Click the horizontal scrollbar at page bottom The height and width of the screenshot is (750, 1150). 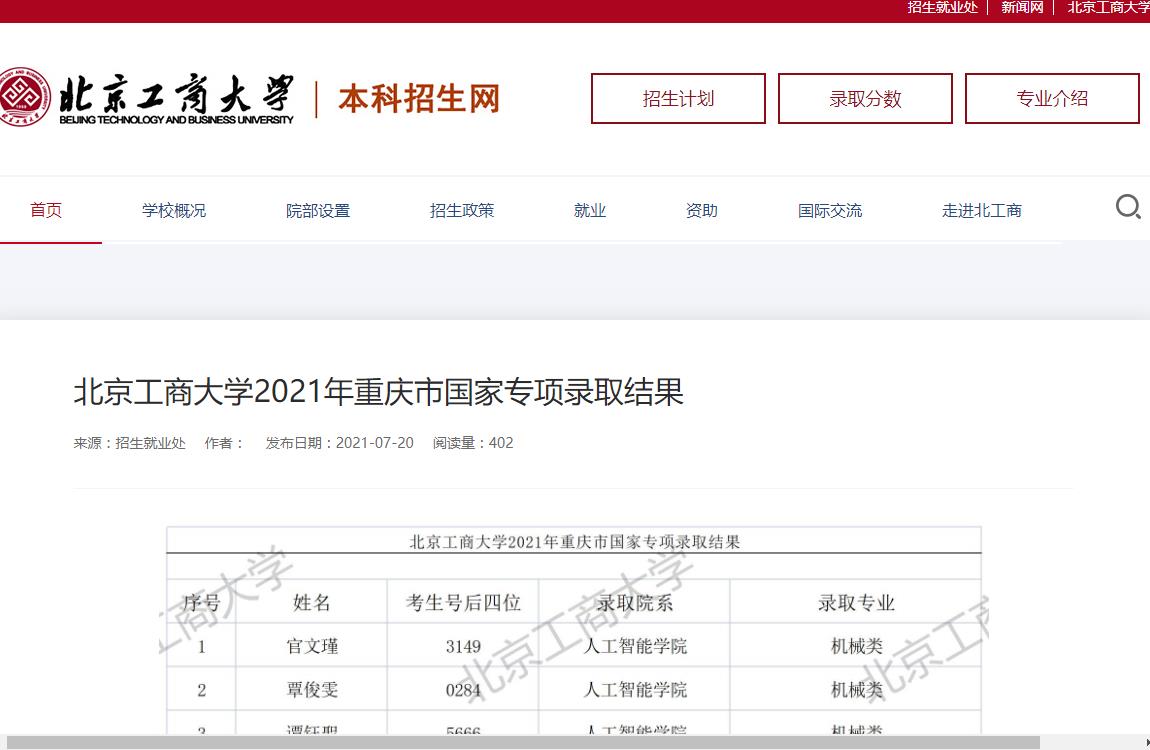click(522, 743)
